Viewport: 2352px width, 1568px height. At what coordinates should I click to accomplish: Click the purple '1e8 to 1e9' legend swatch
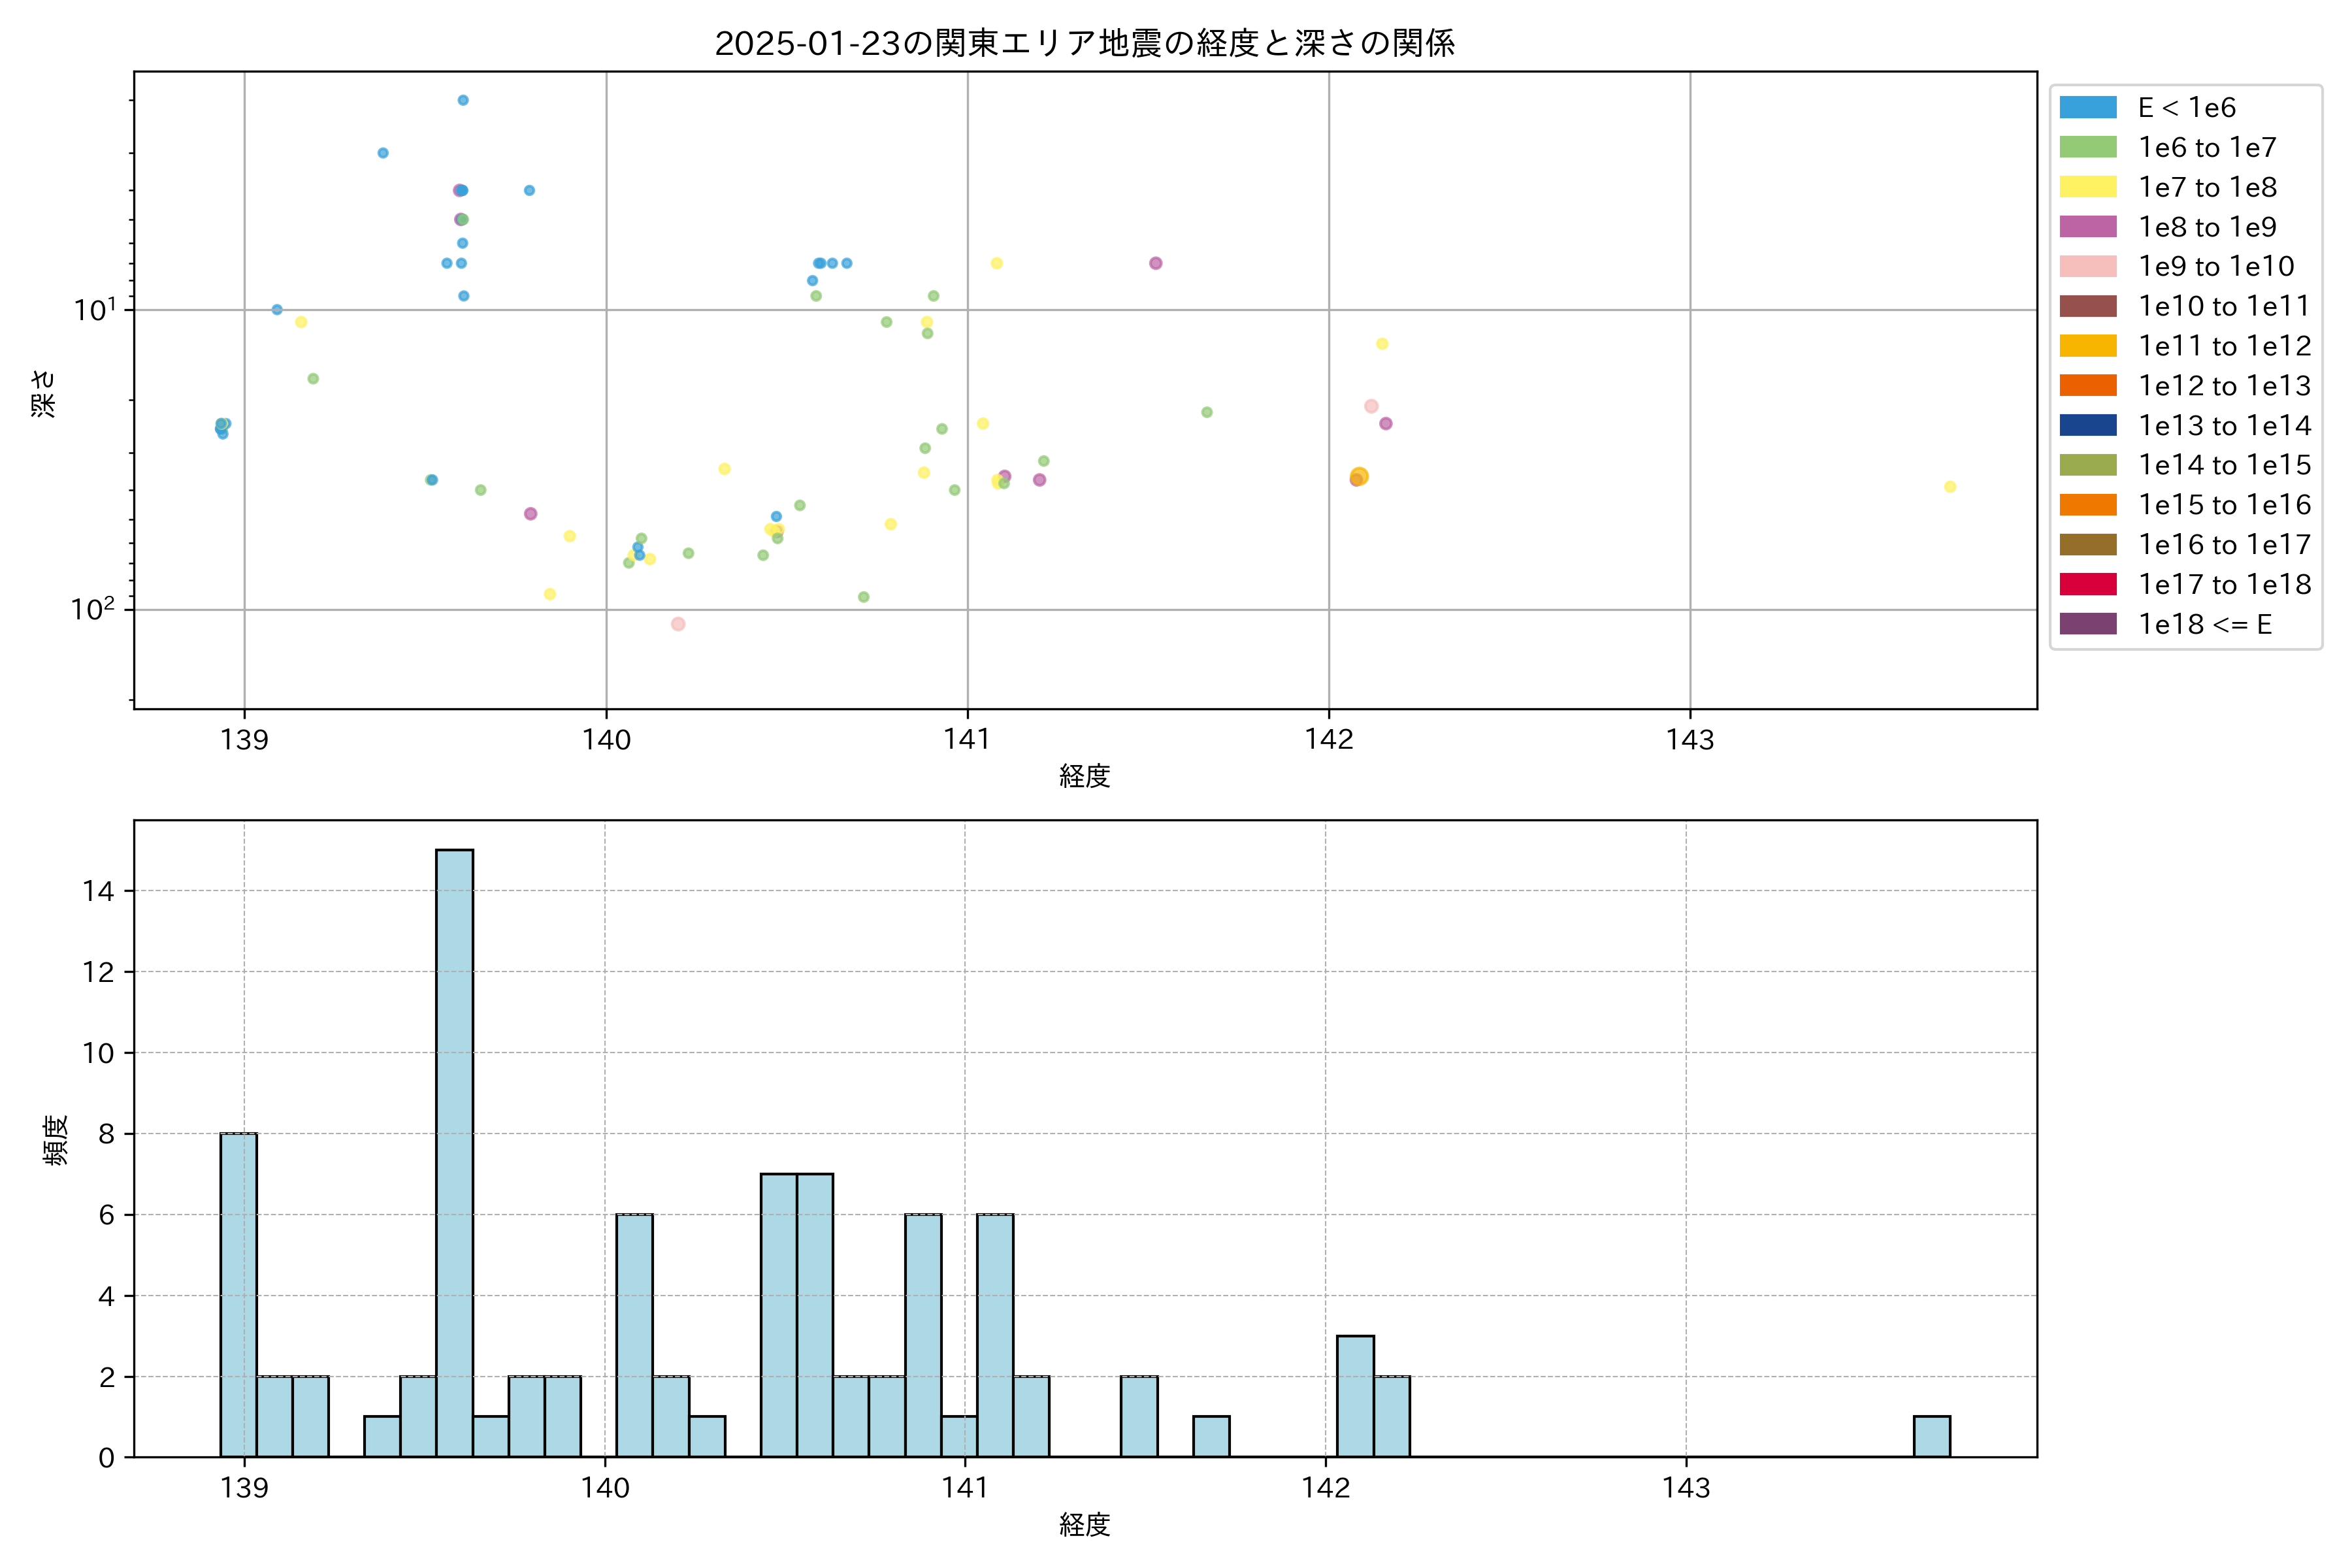pyautogui.click(x=2087, y=227)
